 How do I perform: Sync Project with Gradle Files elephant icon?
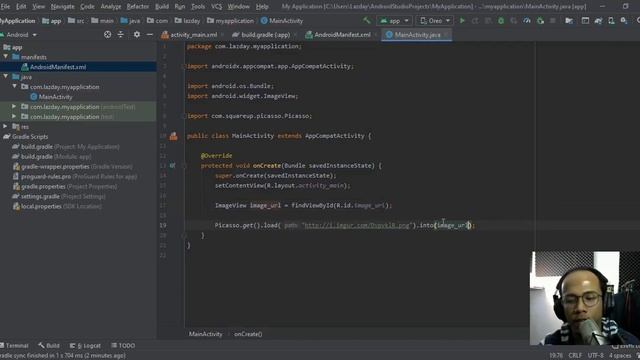598,20
